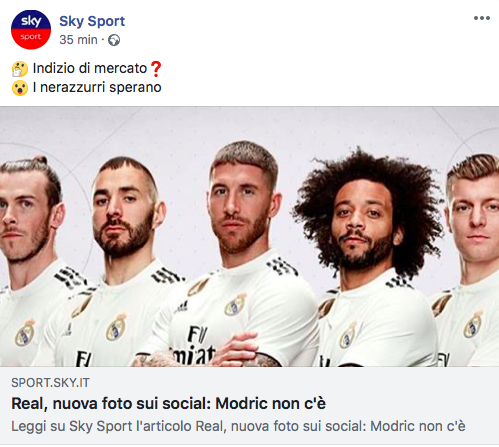Click the club crest on center player's shirt
Screen dimensions: 499x447
point(235,305)
